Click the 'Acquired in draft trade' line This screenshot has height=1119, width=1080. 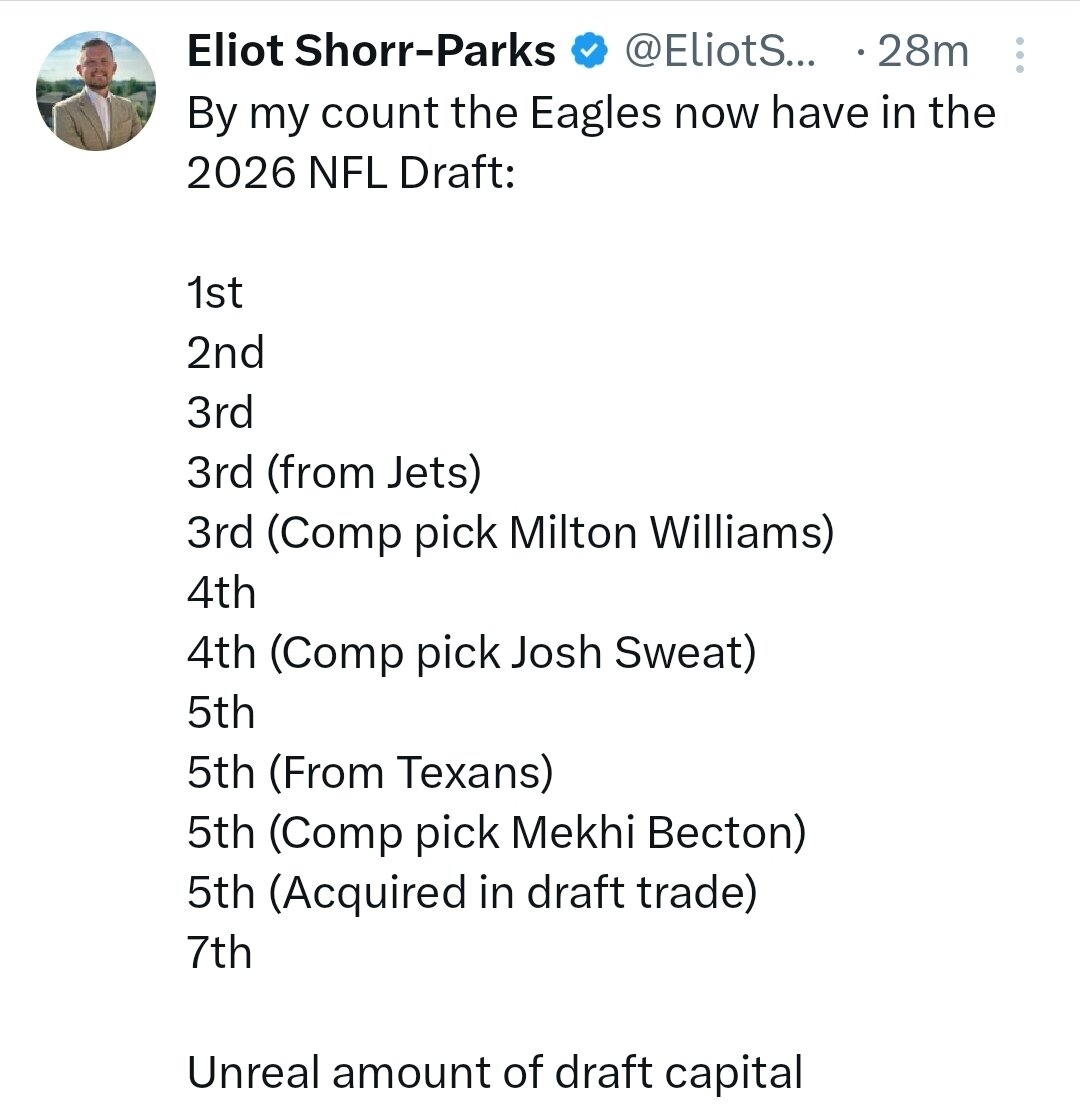pos(472,892)
